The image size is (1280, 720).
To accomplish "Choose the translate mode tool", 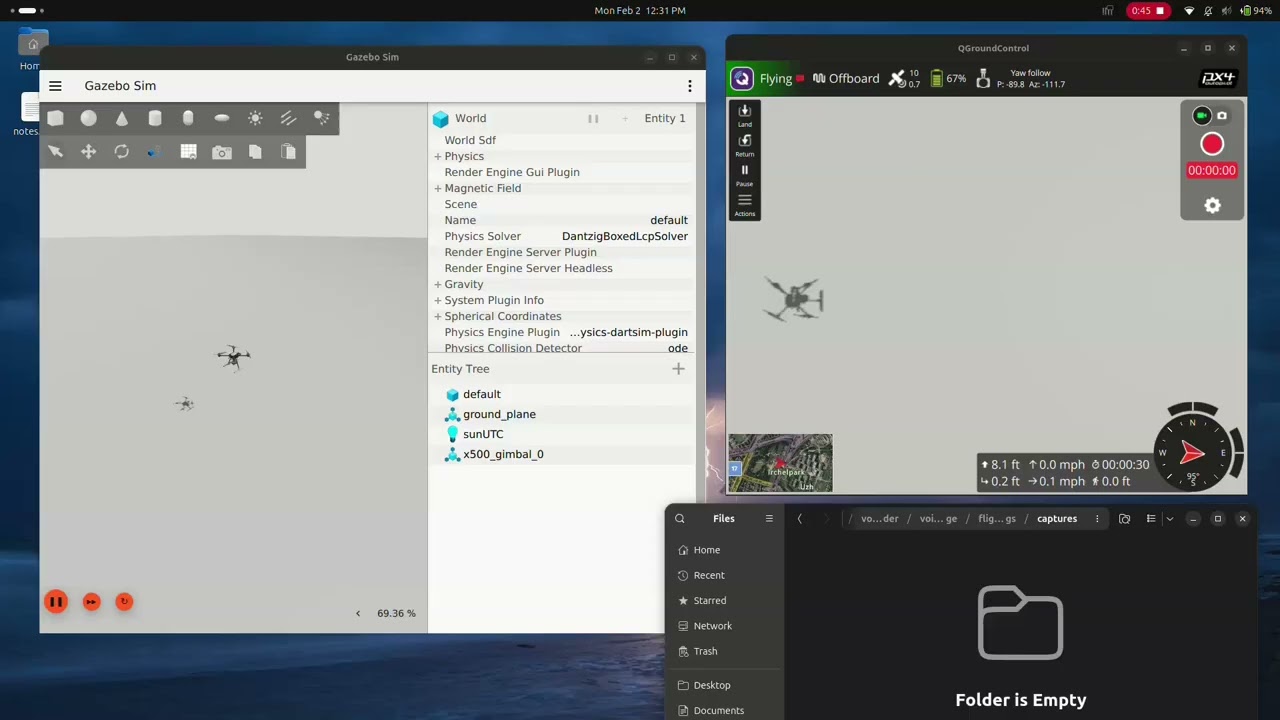I will click(89, 152).
